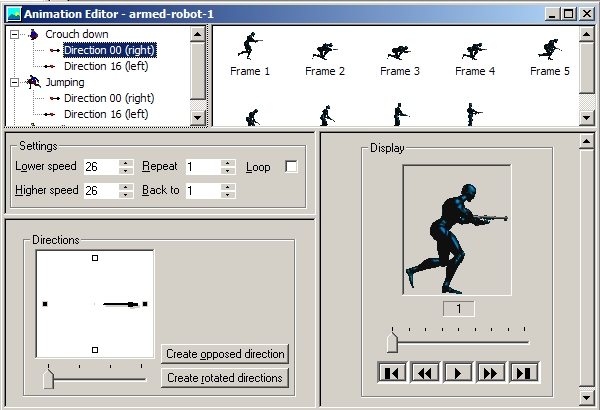The height and width of the screenshot is (410, 600).
Task: Increase Repeat count with up spinner
Action: coord(228,163)
